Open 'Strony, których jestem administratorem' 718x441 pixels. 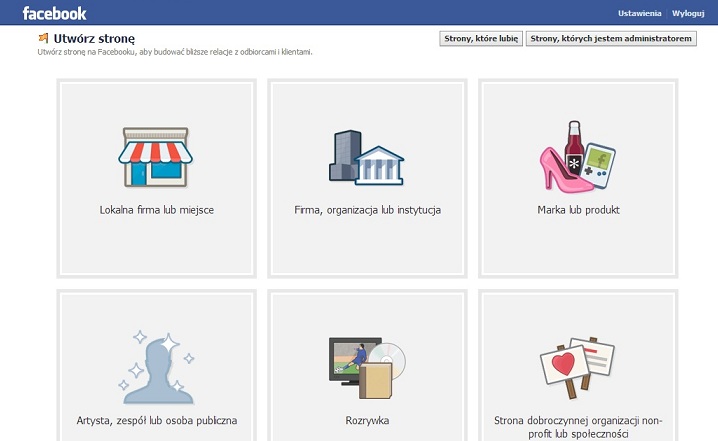tap(611, 39)
